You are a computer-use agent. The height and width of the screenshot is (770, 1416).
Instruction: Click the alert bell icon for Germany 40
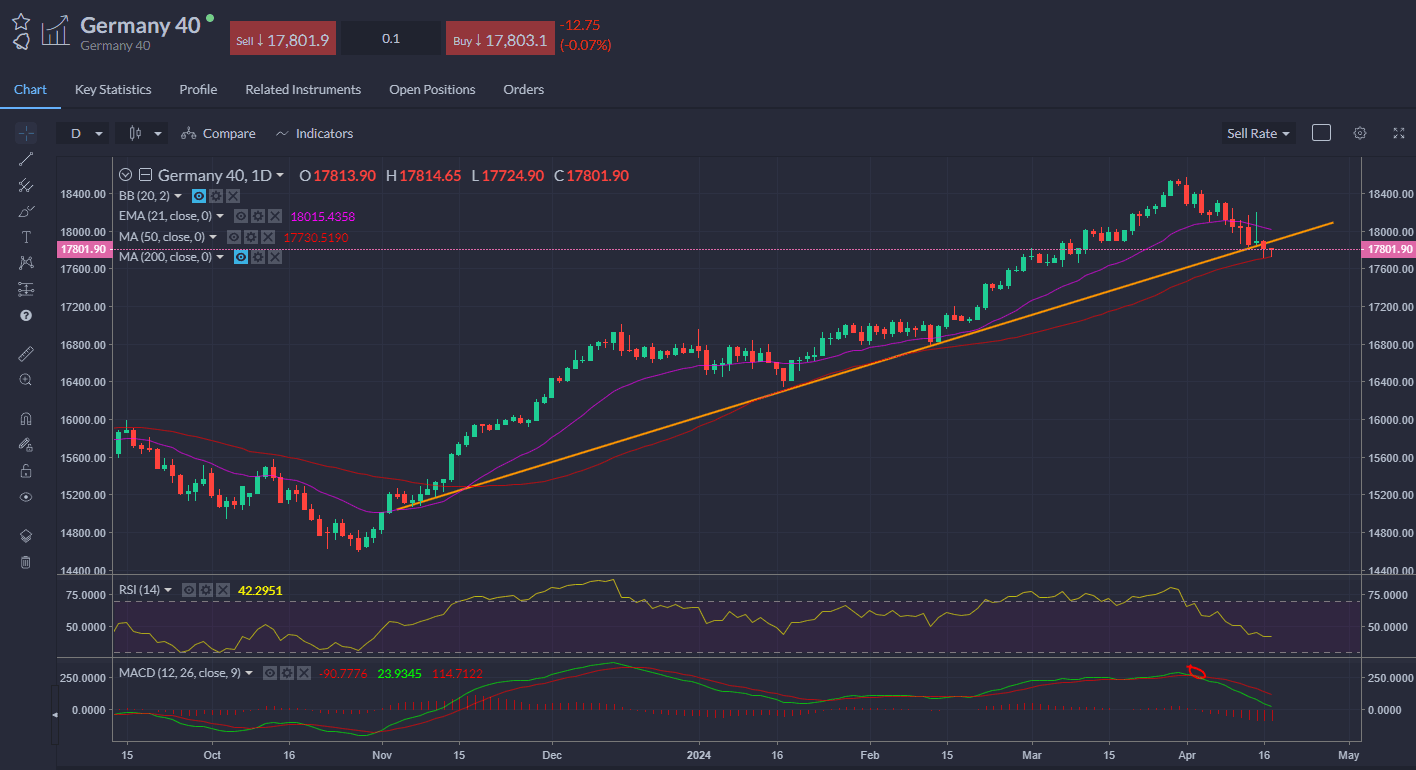pyautogui.click(x=21, y=42)
